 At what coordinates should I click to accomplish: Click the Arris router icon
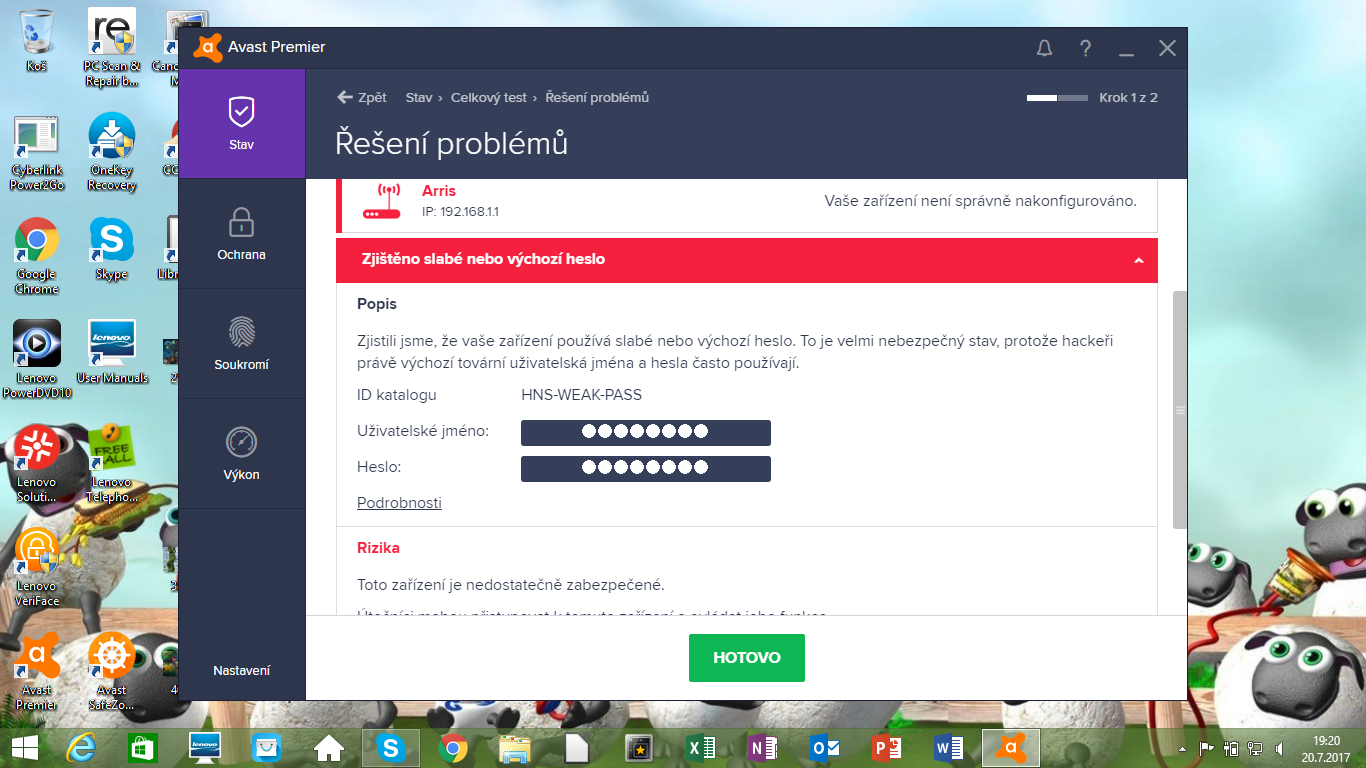381,200
